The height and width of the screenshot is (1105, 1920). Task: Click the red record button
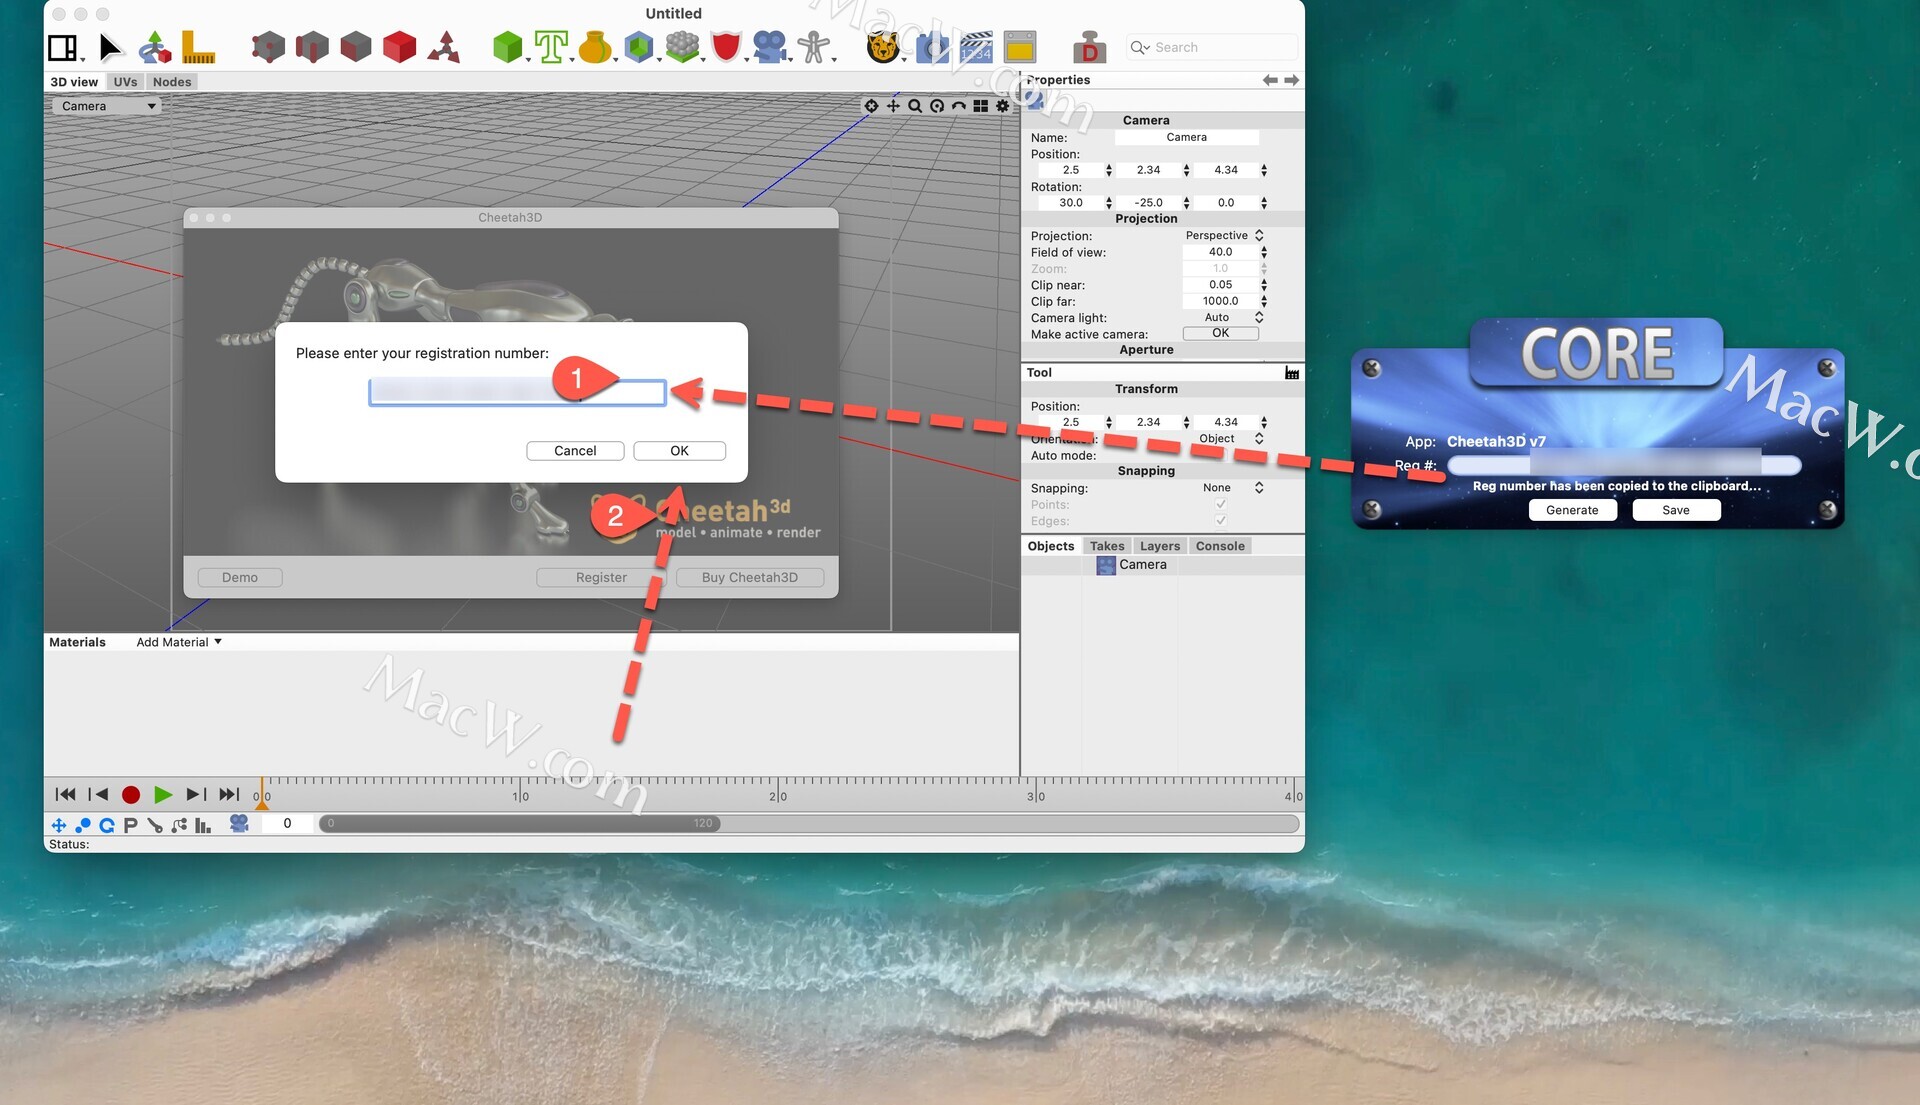pos(131,795)
